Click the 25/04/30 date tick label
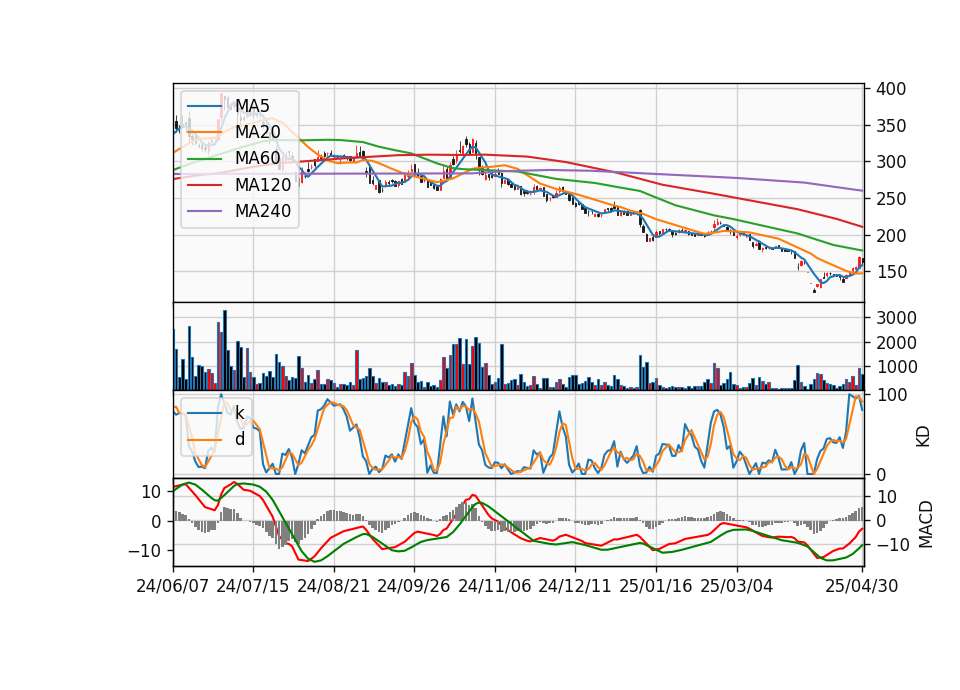The height and width of the screenshot is (690, 960). [862, 586]
